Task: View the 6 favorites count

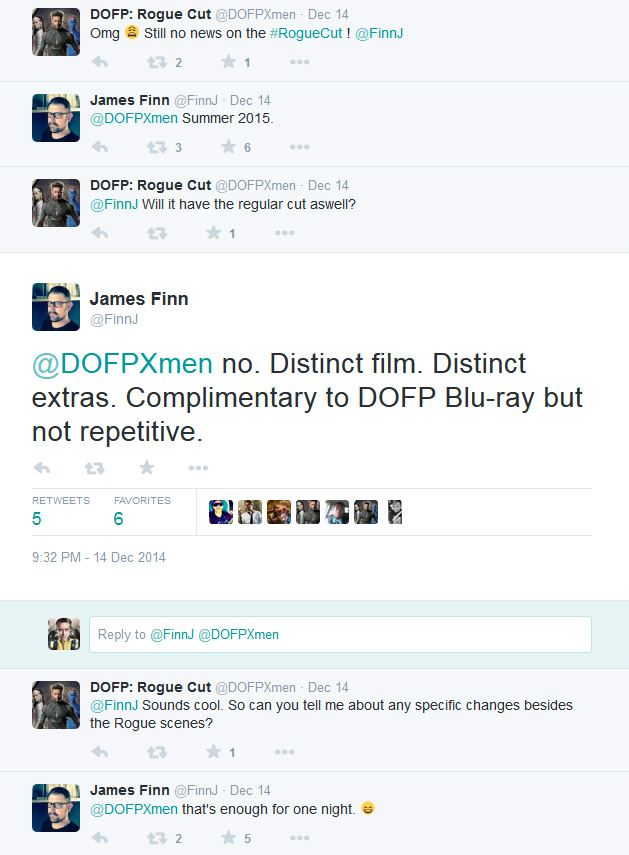Action: click(x=118, y=519)
